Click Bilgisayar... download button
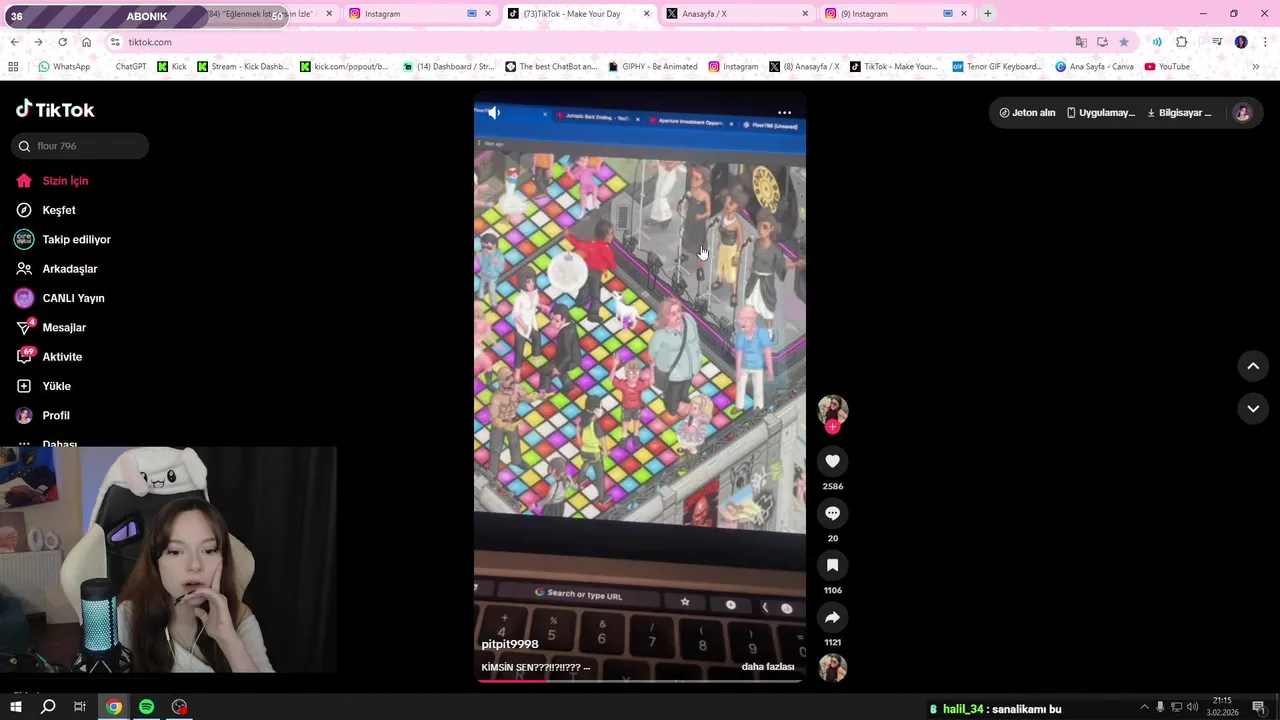Image resolution: width=1280 pixels, height=720 pixels. 1179,113
